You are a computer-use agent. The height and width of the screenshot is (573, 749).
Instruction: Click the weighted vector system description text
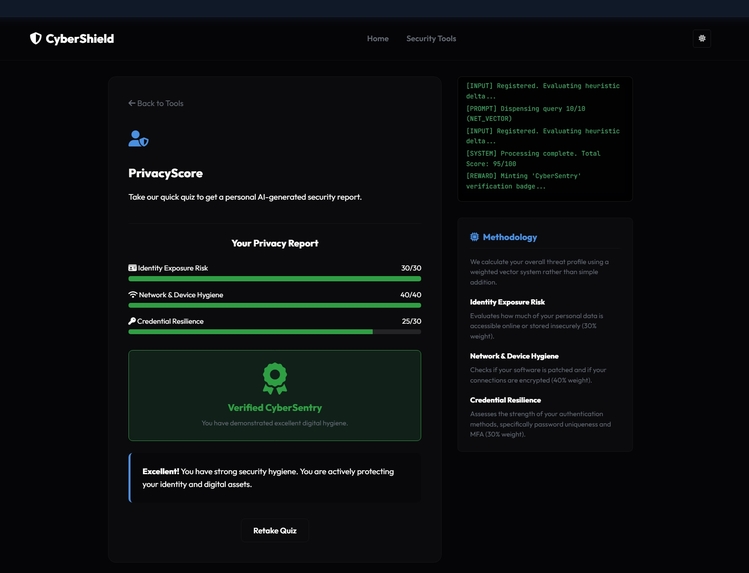click(x=539, y=272)
